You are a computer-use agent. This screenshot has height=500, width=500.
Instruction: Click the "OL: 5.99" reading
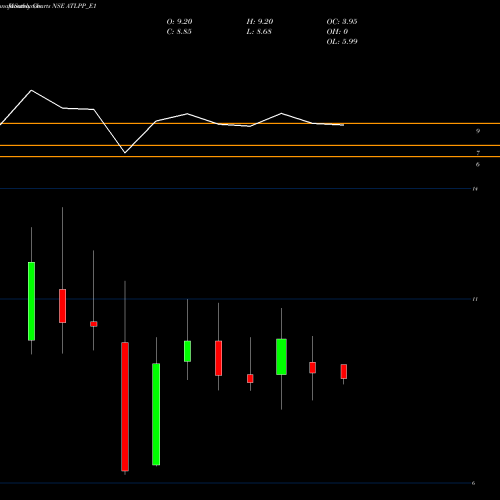(342, 42)
